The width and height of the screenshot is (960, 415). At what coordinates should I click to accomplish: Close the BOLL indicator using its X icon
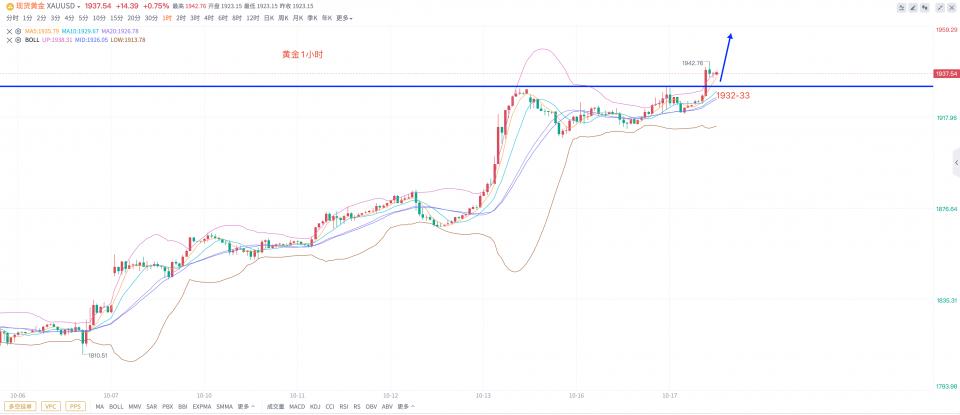coord(9,40)
